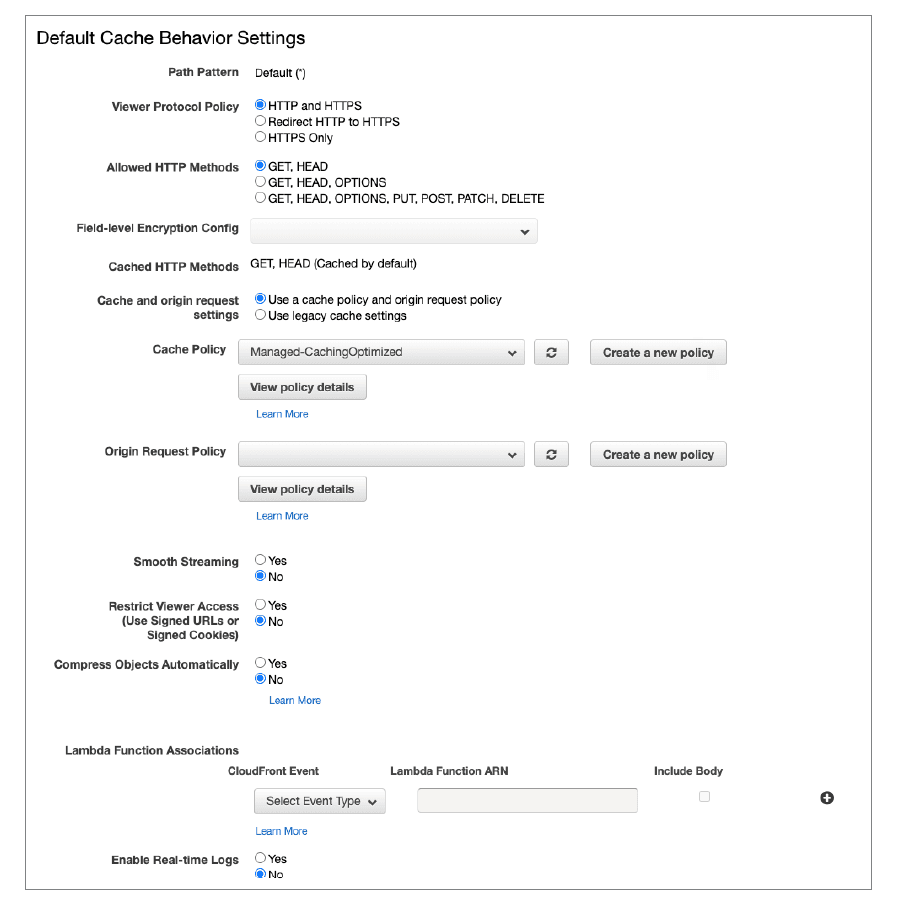Open Learn More under Compress Objects Automatically
This screenshot has height=901, width=898.
295,700
